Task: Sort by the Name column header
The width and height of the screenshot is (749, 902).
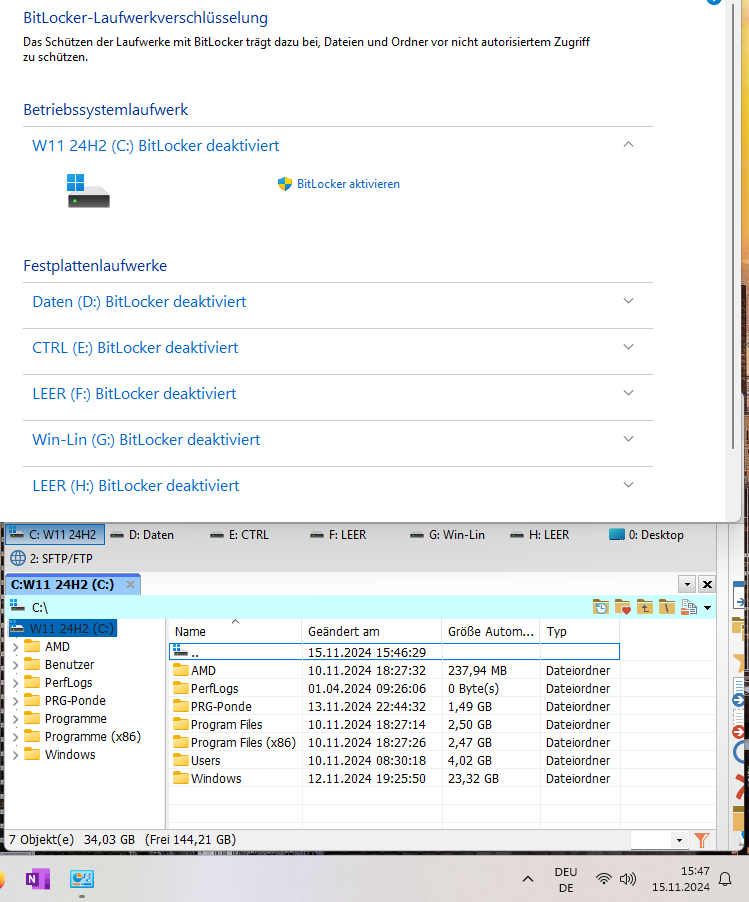Action: click(x=235, y=631)
